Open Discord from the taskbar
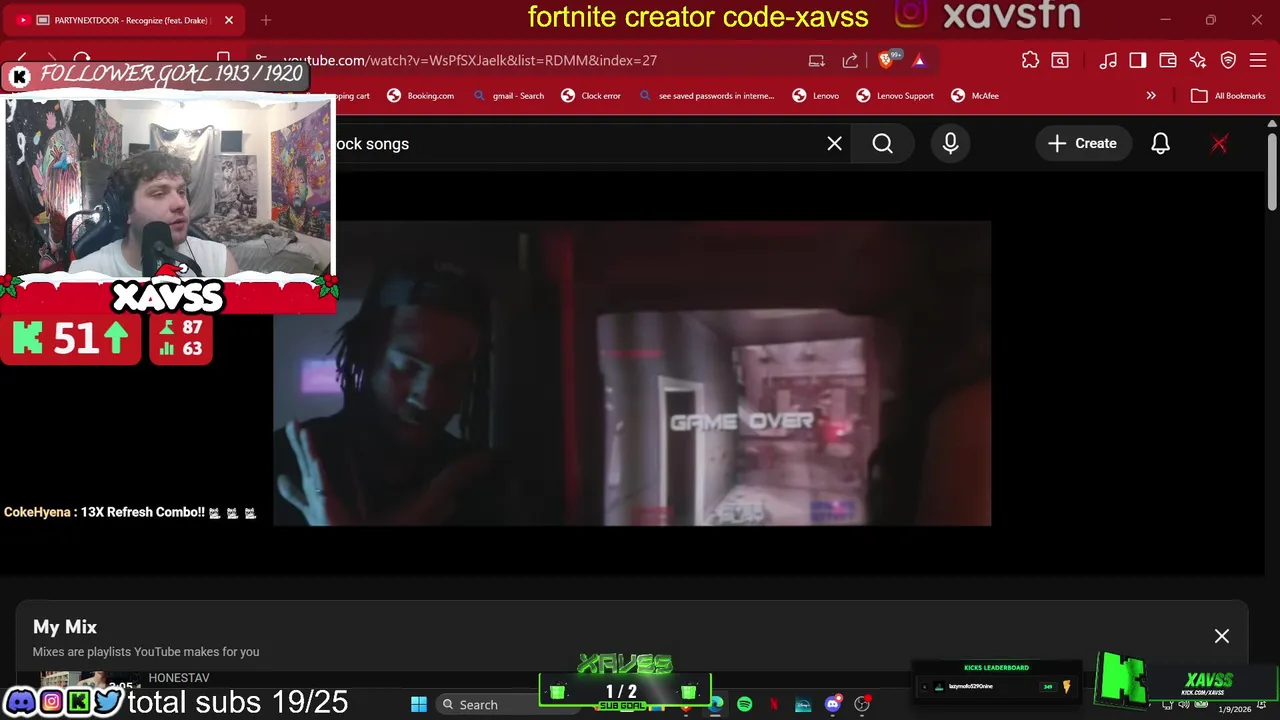Viewport: 1280px width, 720px height. coord(833,704)
